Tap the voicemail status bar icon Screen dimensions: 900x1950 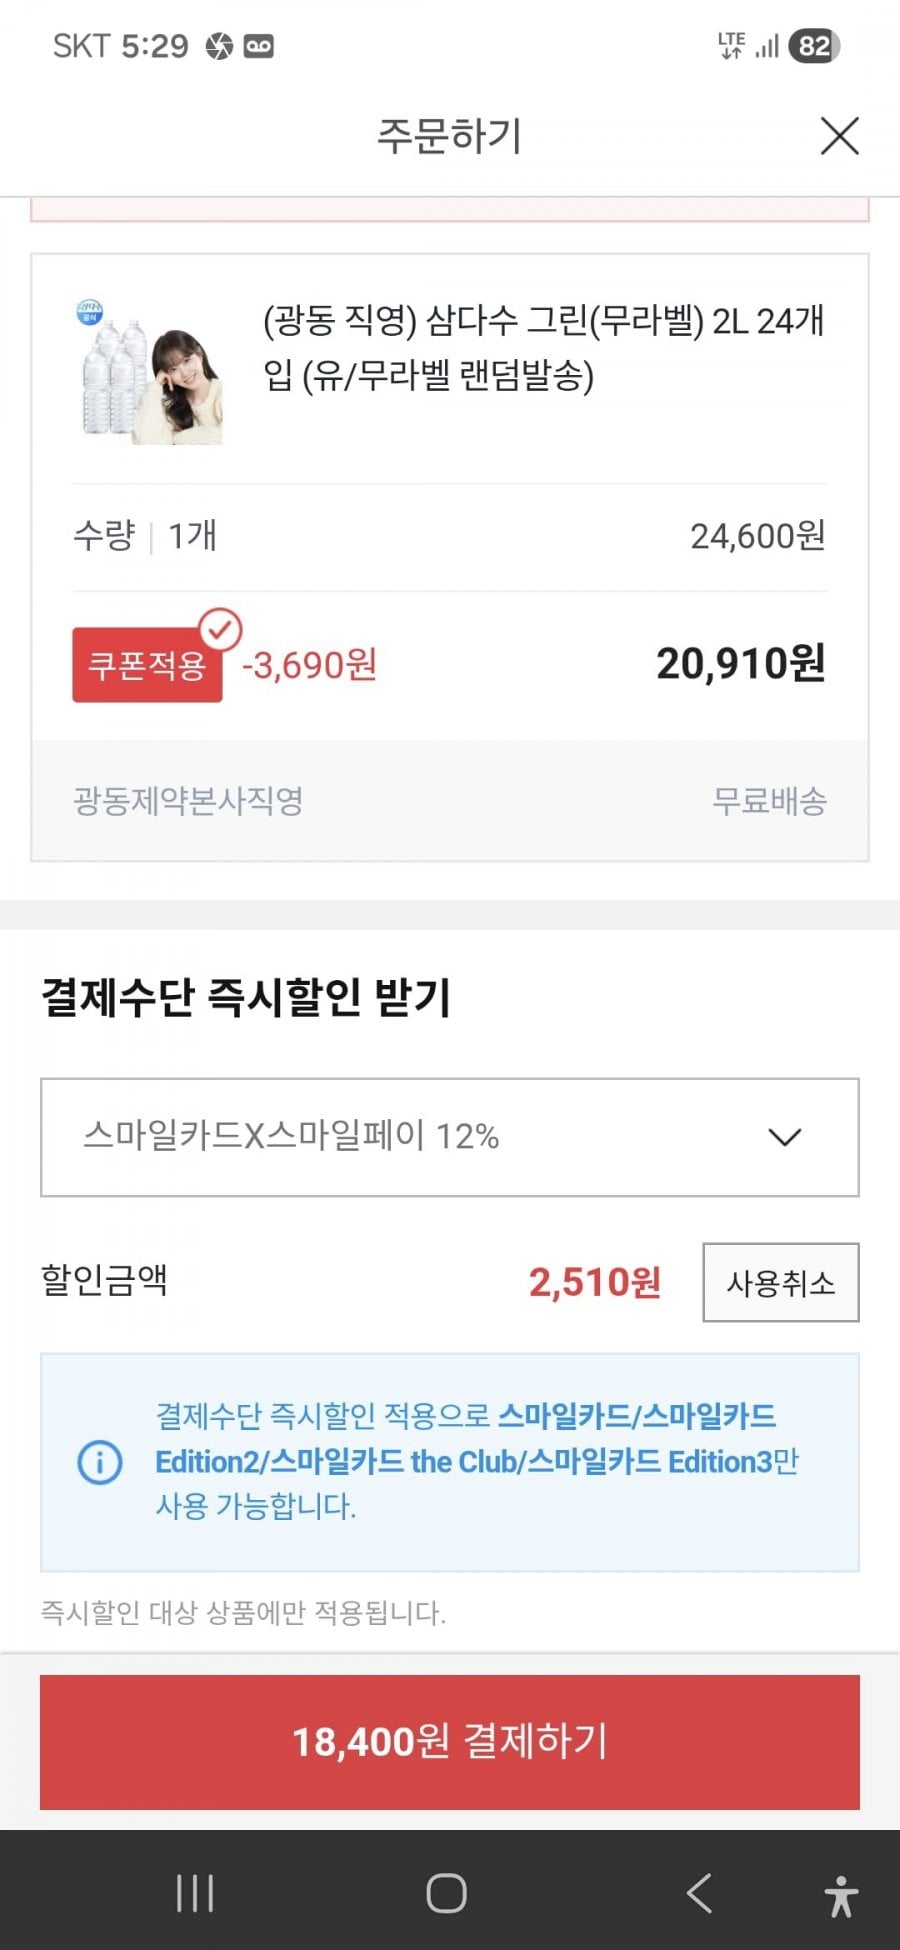258,46
